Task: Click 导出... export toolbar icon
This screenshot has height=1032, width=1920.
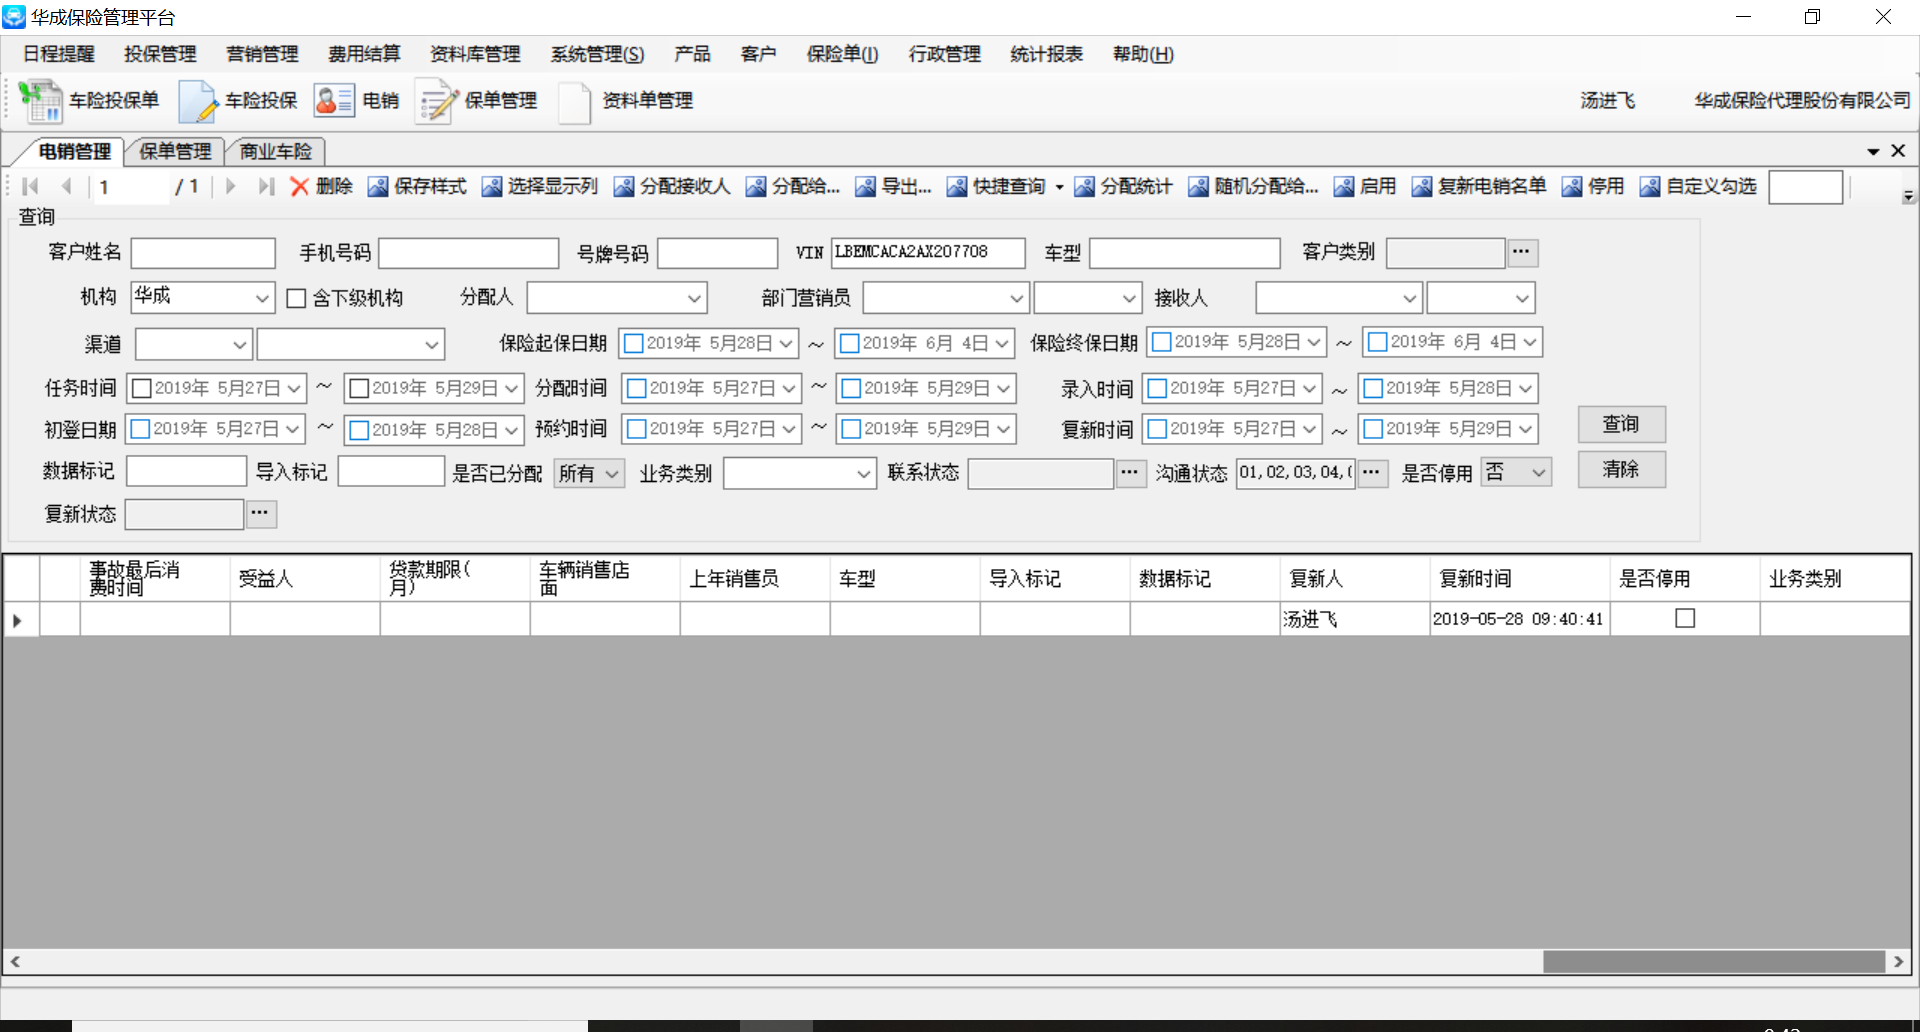Action: [x=866, y=187]
